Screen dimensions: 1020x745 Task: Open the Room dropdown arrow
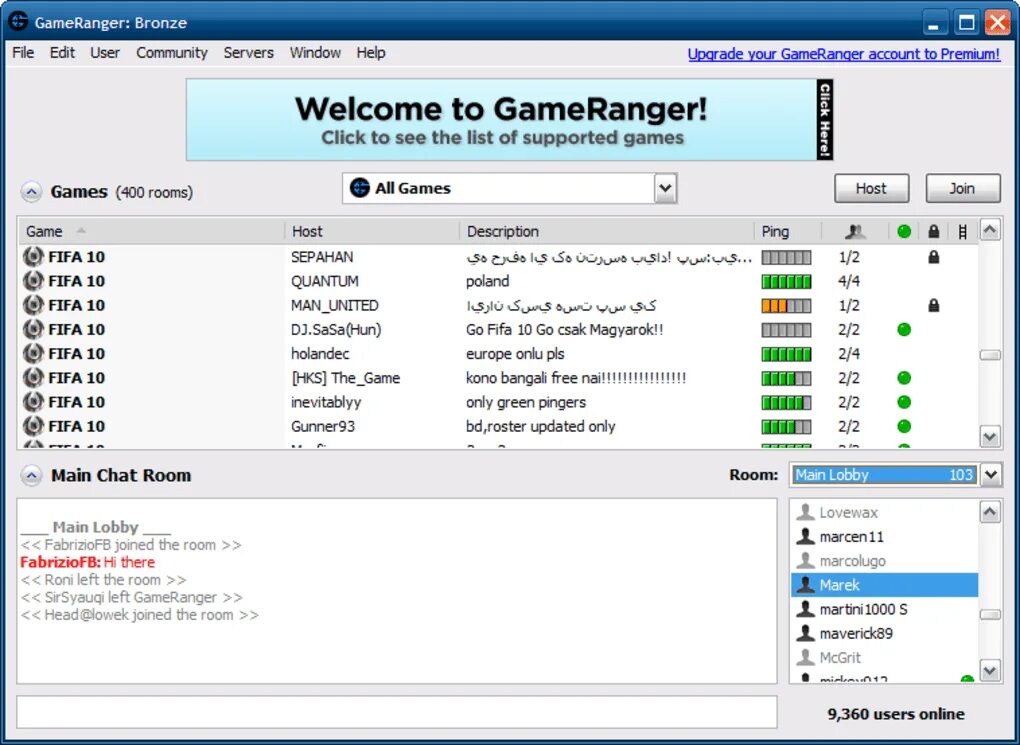click(991, 475)
